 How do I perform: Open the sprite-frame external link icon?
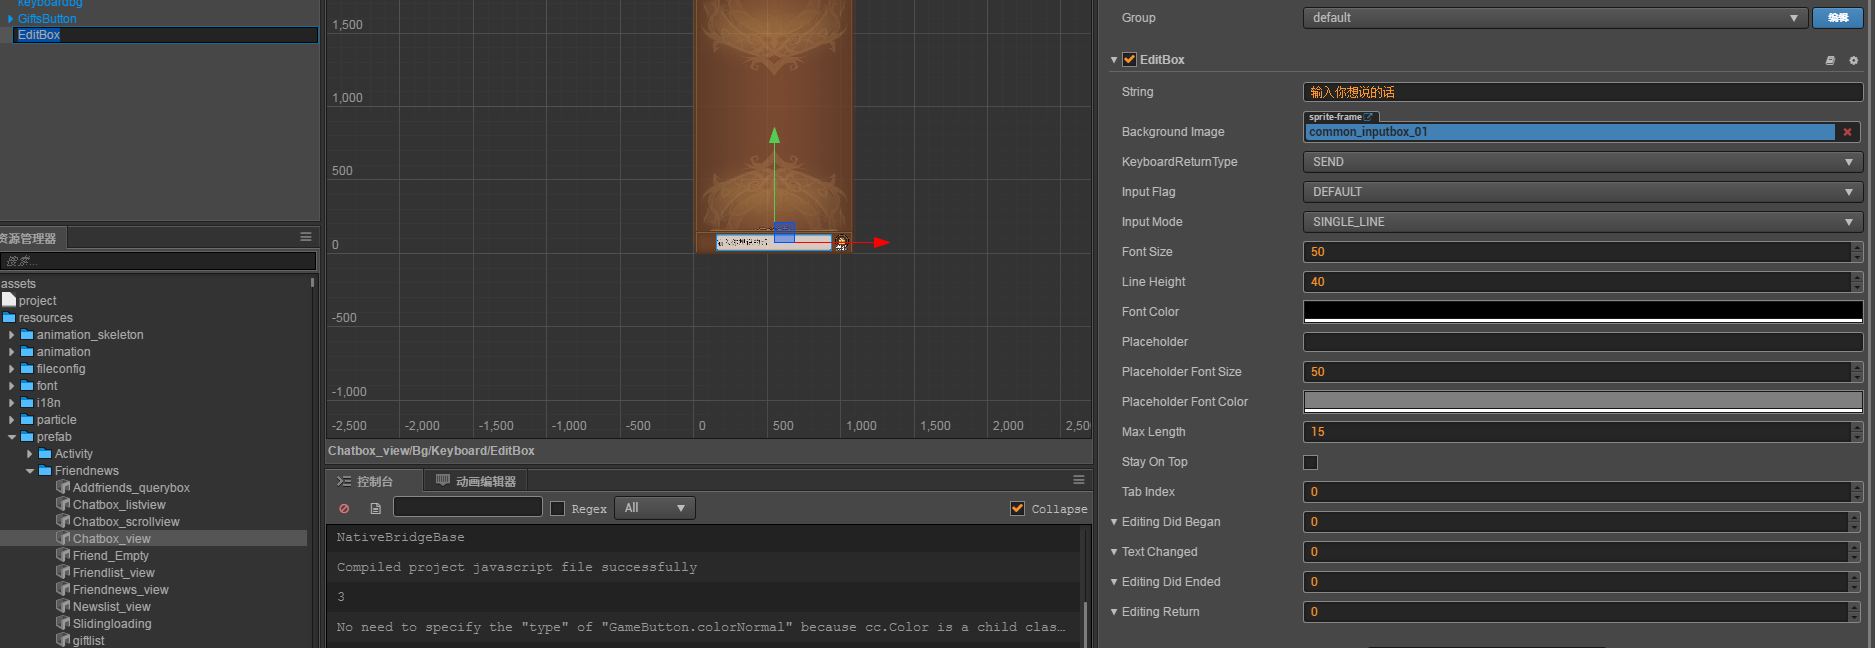[x=1369, y=117]
